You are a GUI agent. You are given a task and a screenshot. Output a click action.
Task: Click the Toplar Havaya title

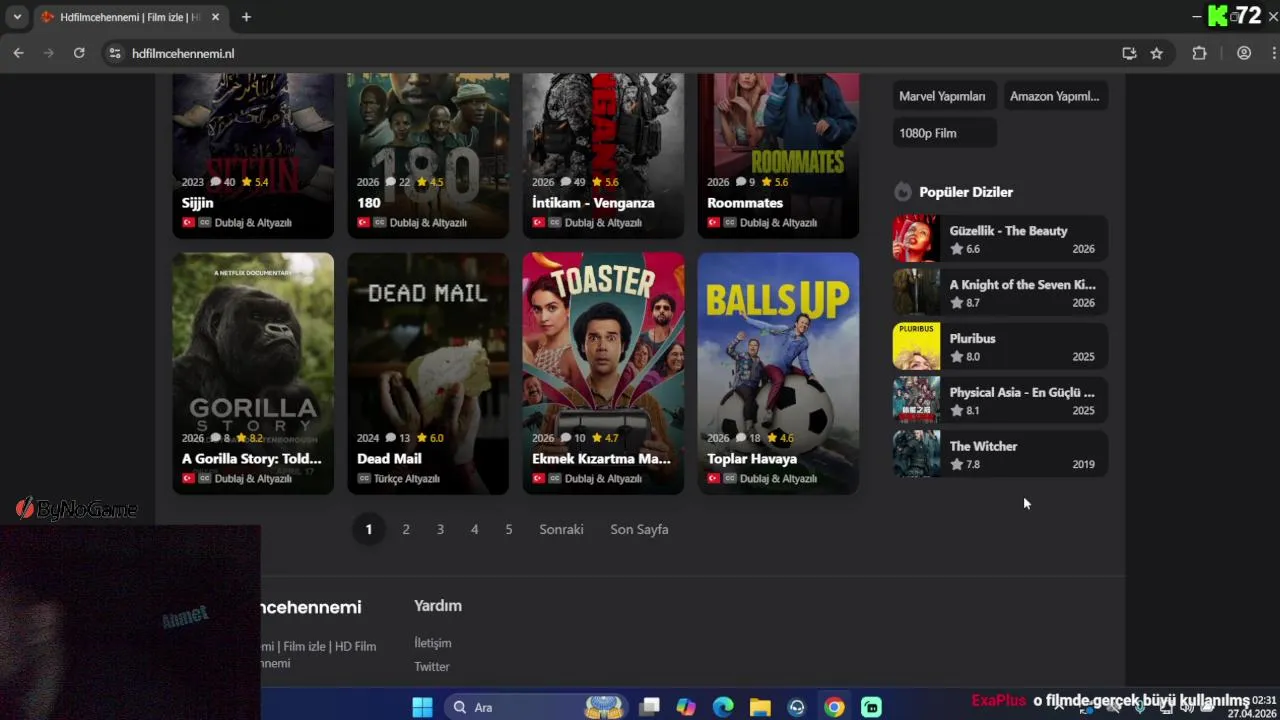tap(752, 459)
